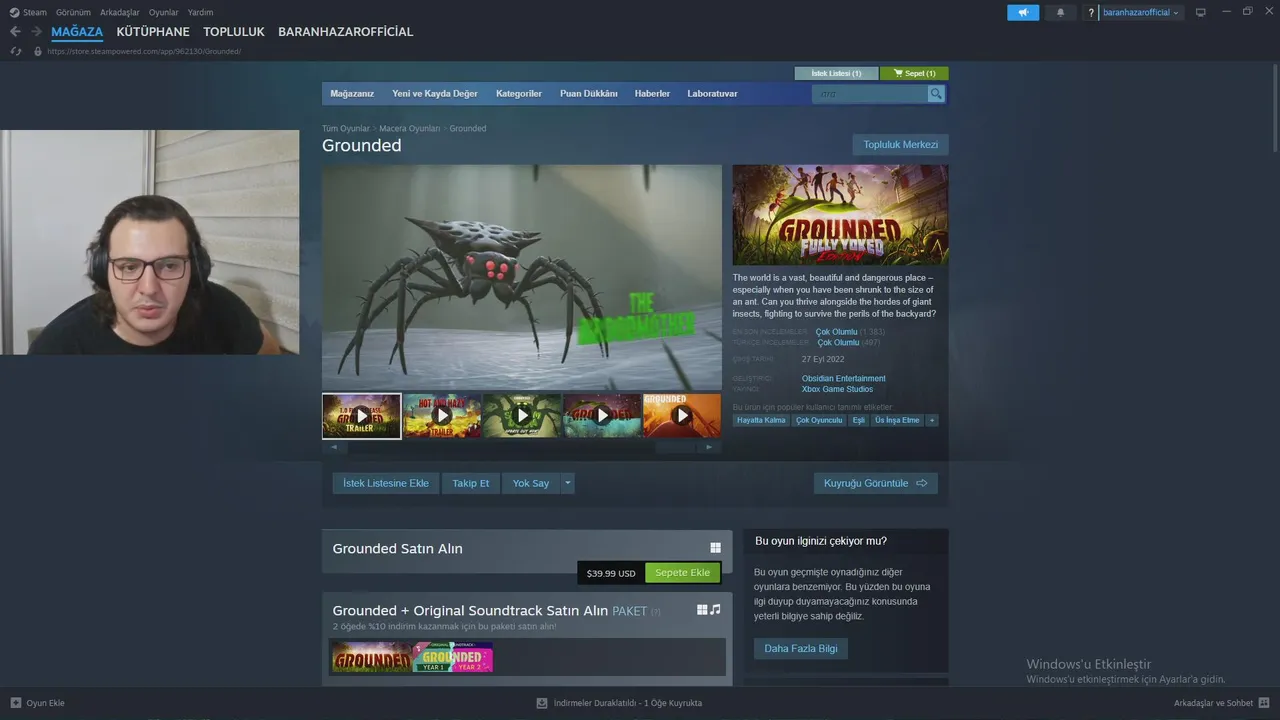Open the Grounded Fully Yoked header image
Screen dimensions: 1280x720
[840, 215]
